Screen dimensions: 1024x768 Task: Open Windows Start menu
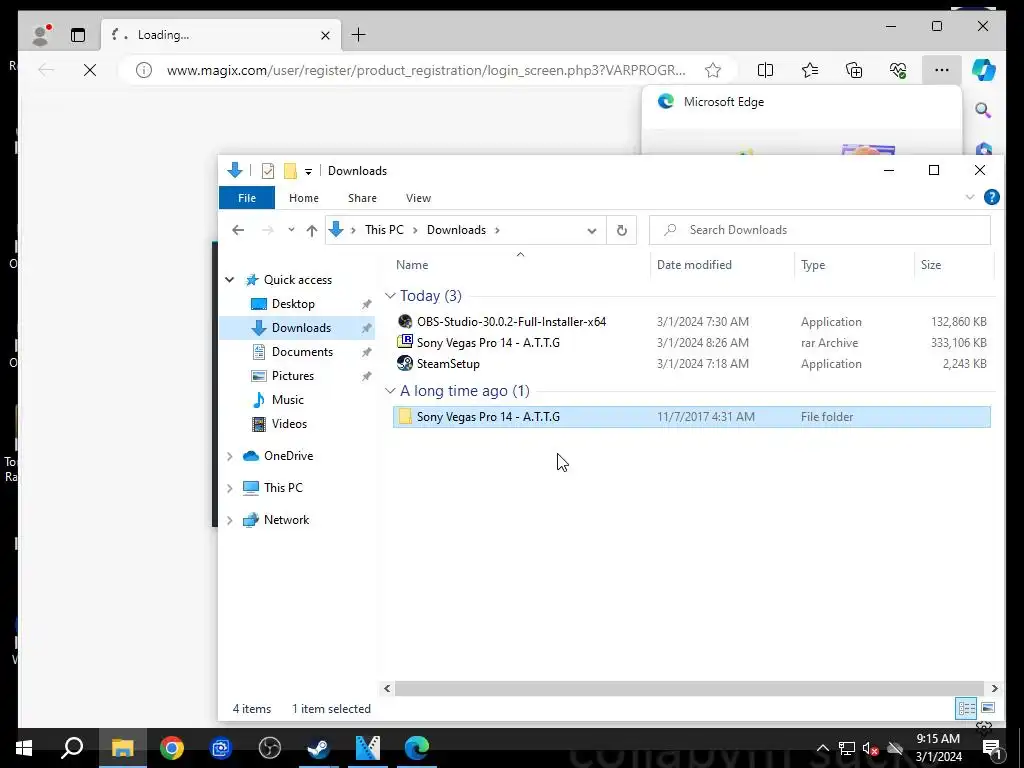tap(24, 748)
